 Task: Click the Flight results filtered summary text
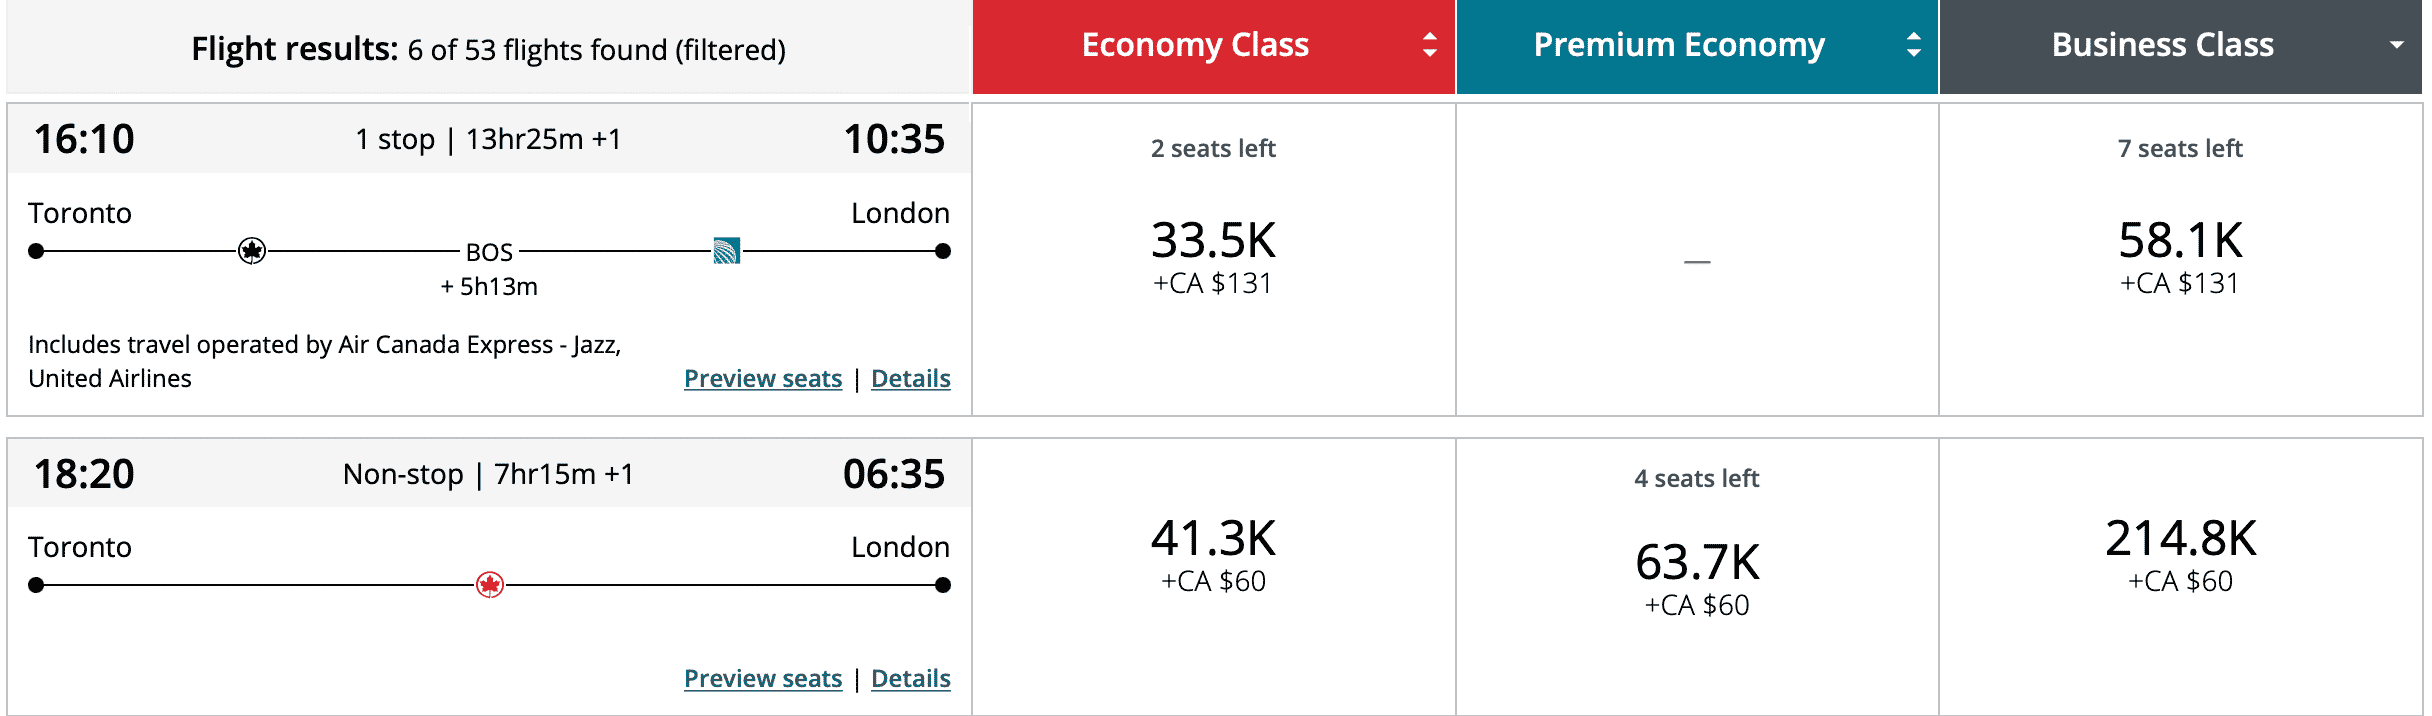[x=488, y=49]
